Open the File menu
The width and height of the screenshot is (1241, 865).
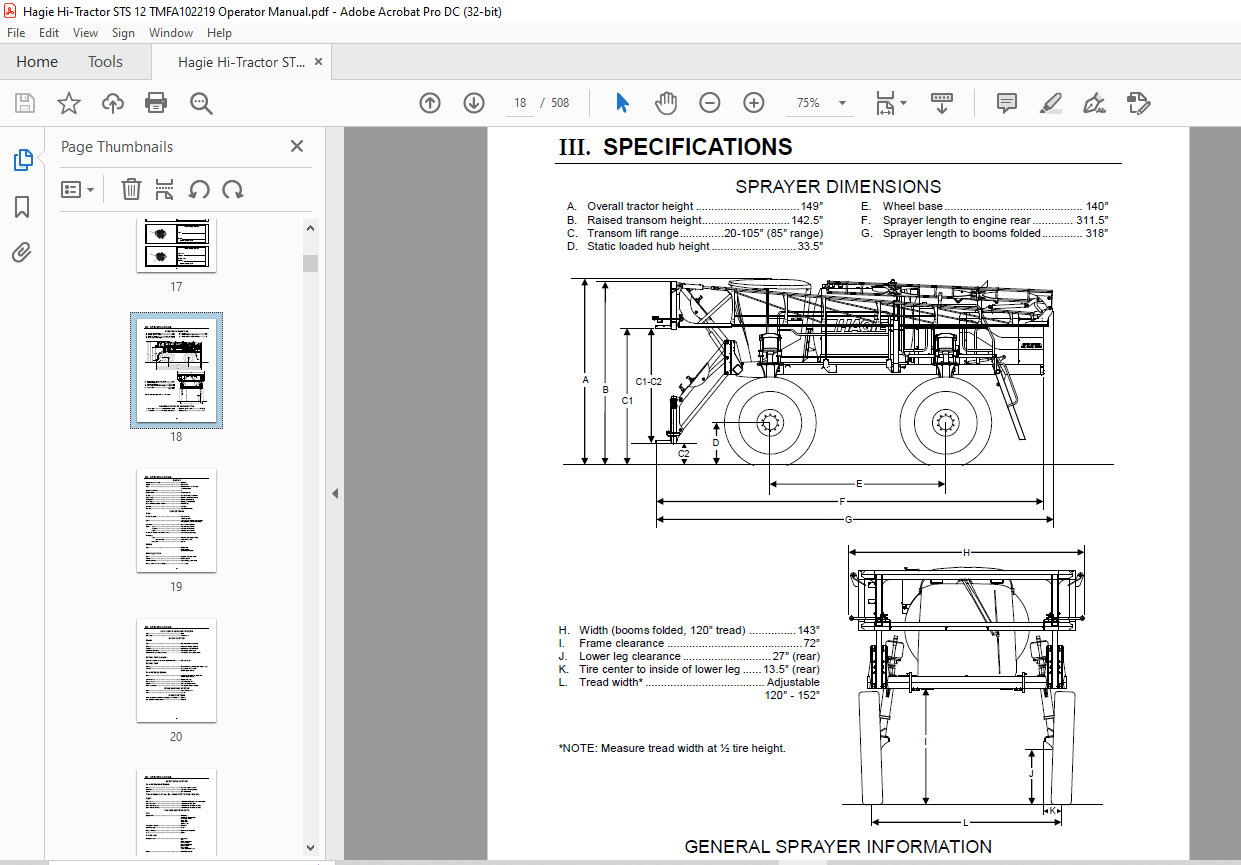16,33
